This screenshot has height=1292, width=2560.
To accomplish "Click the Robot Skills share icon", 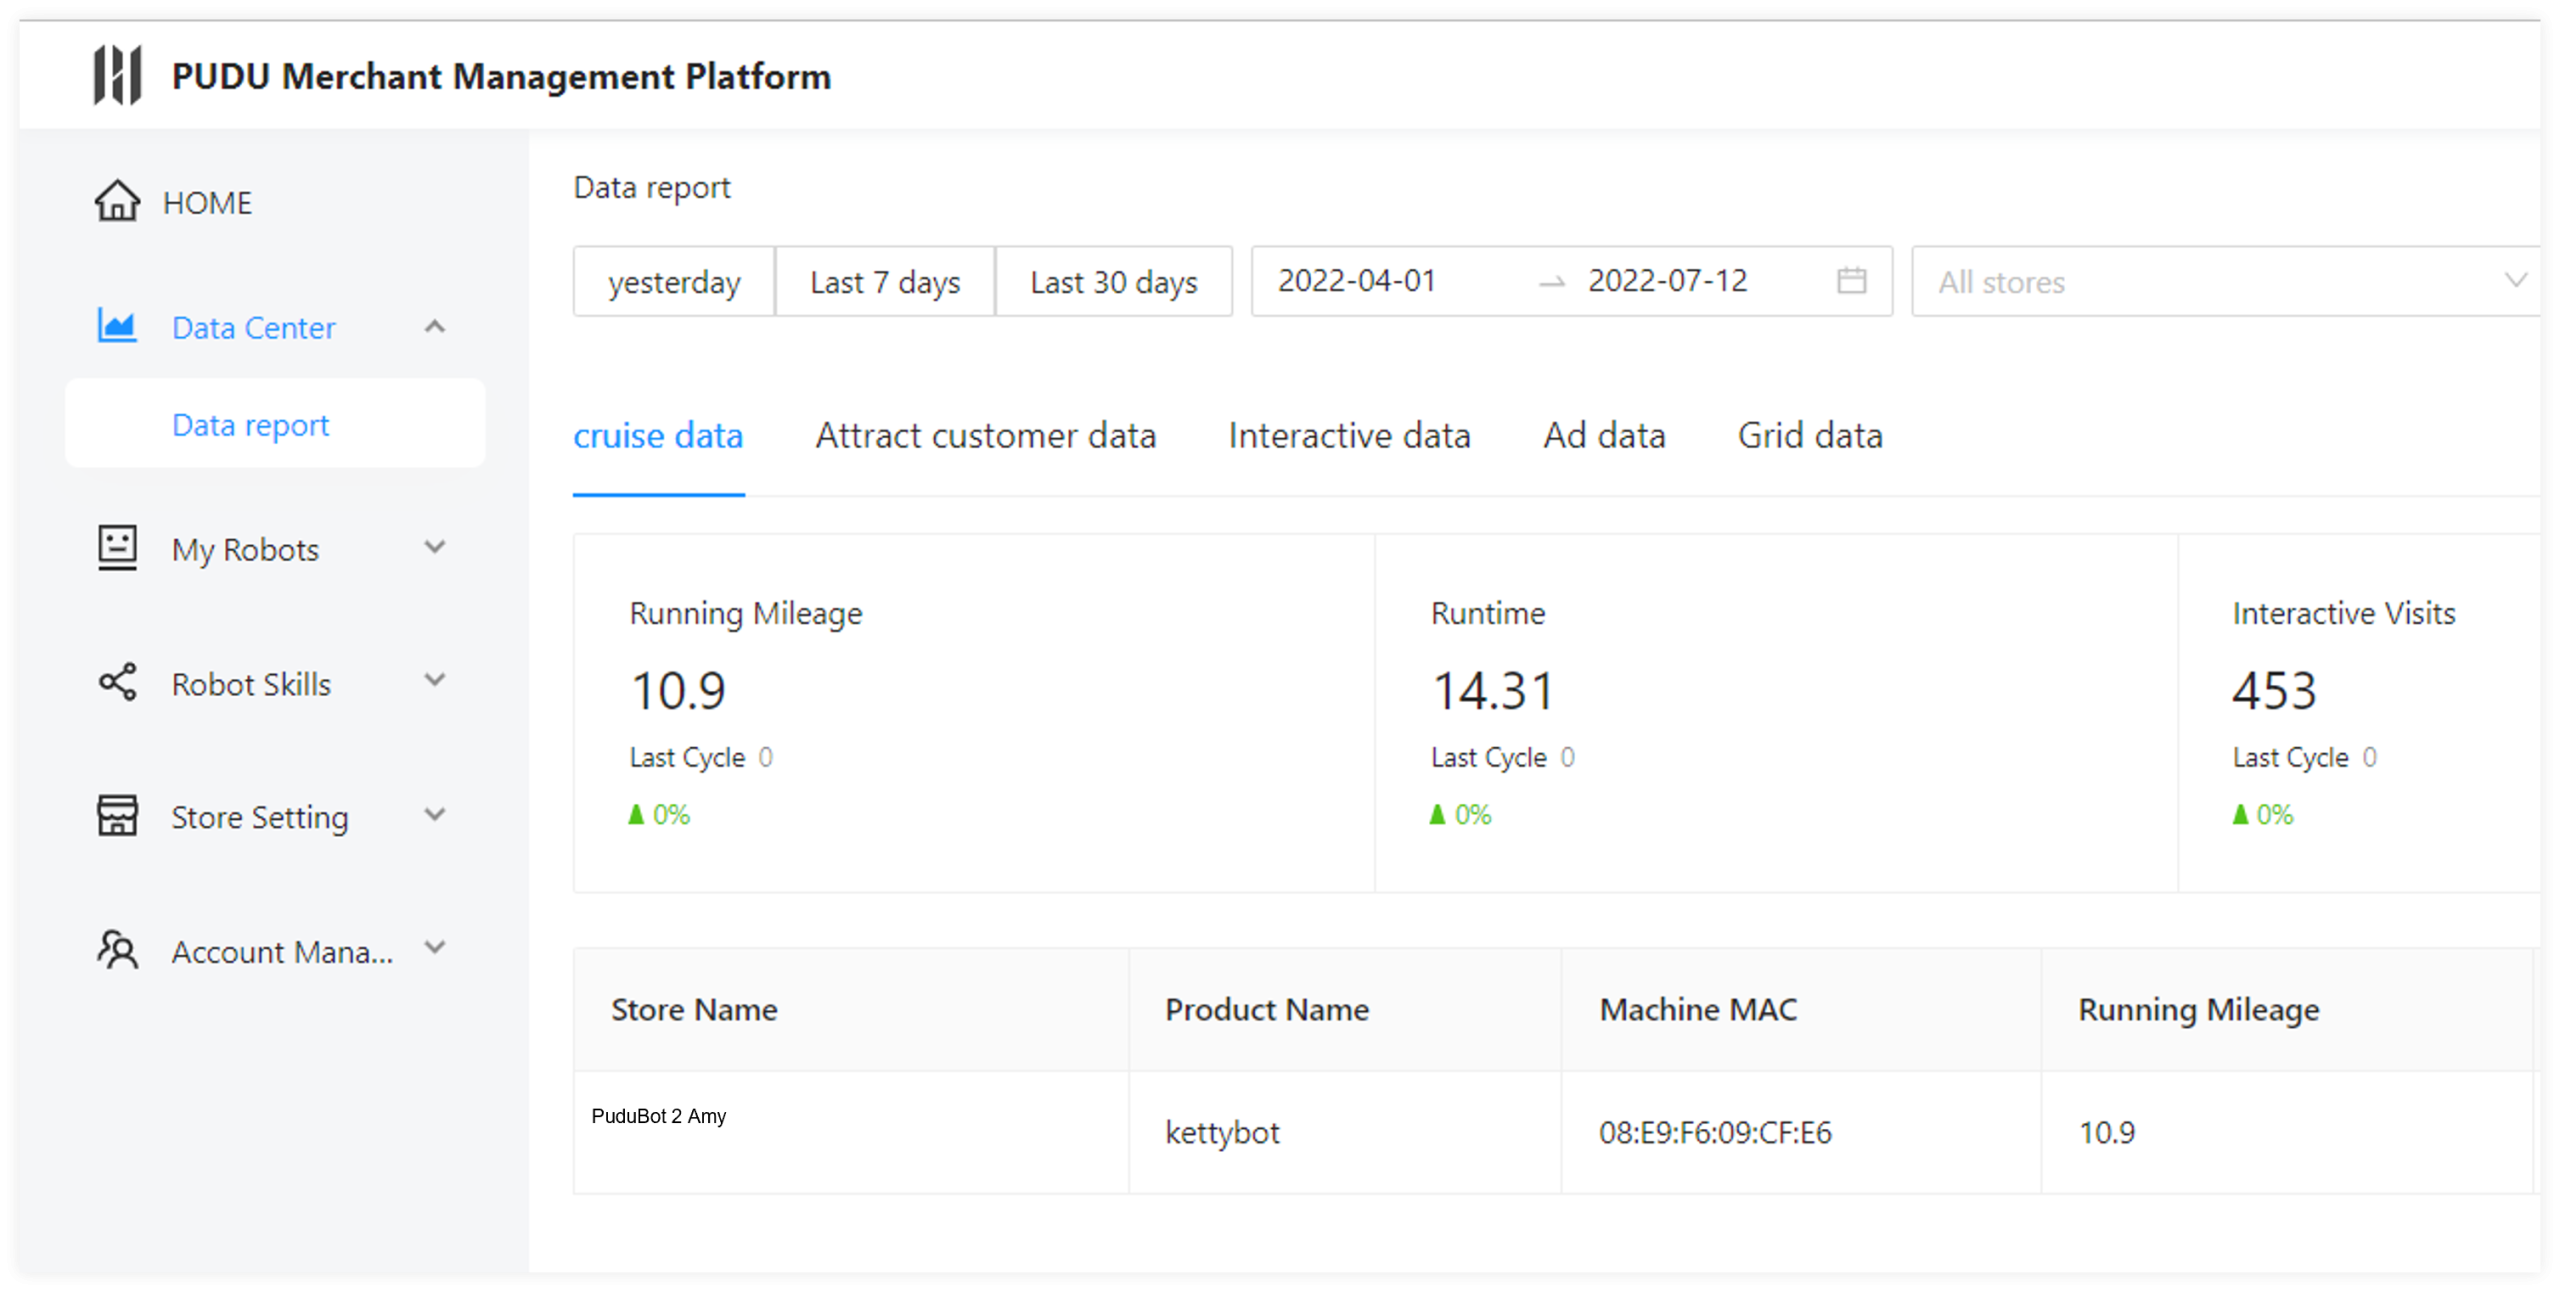I will [117, 683].
